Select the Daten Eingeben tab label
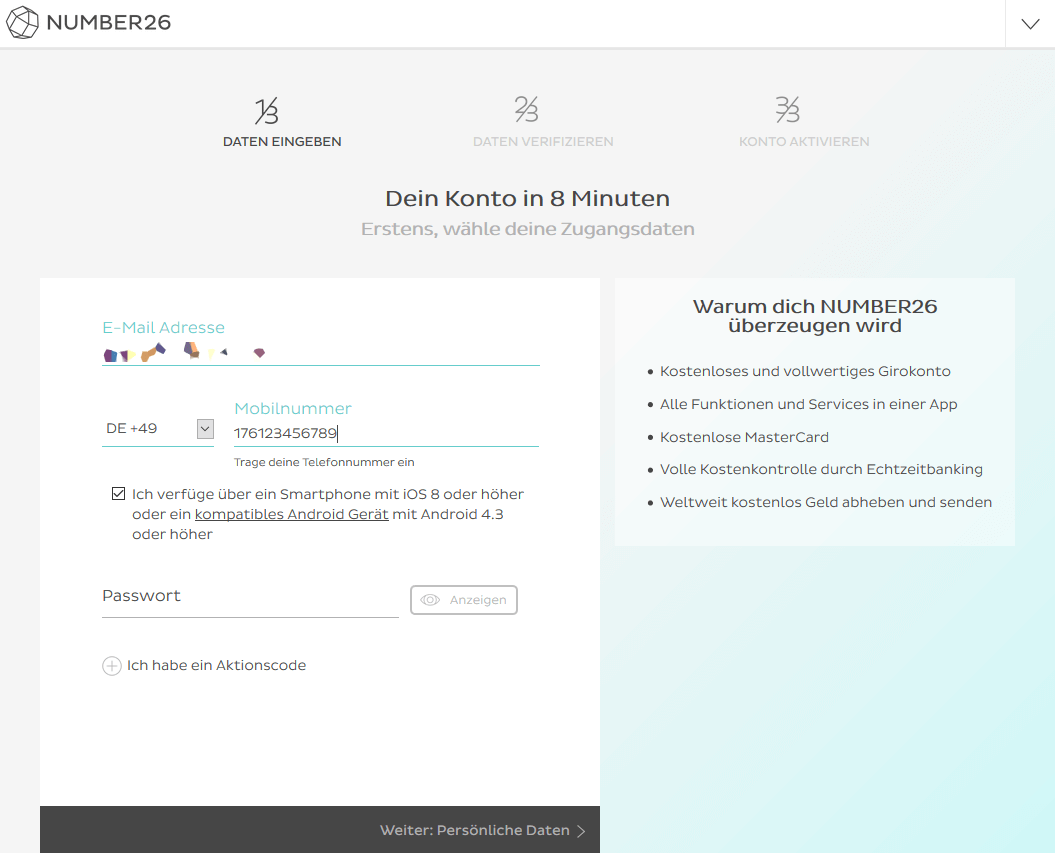 (x=282, y=141)
